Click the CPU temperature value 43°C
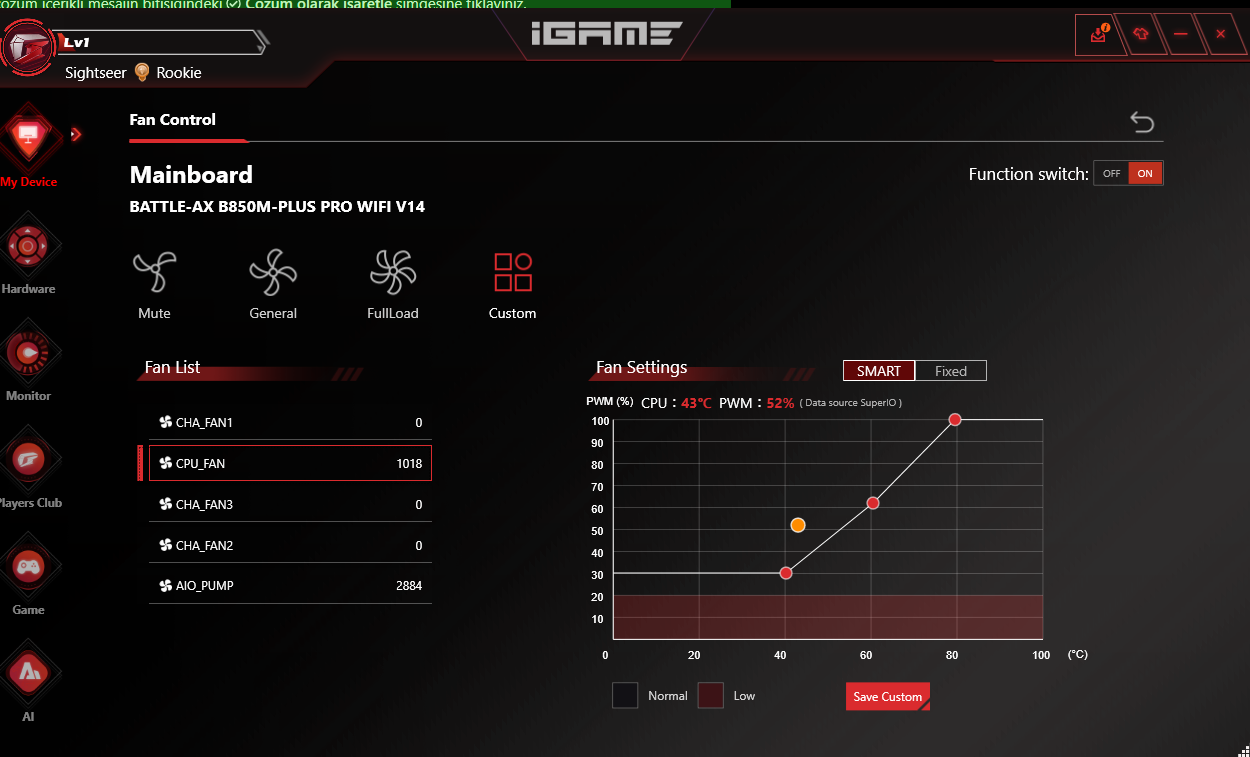Screen dimensions: 1250x757 (697, 403)
